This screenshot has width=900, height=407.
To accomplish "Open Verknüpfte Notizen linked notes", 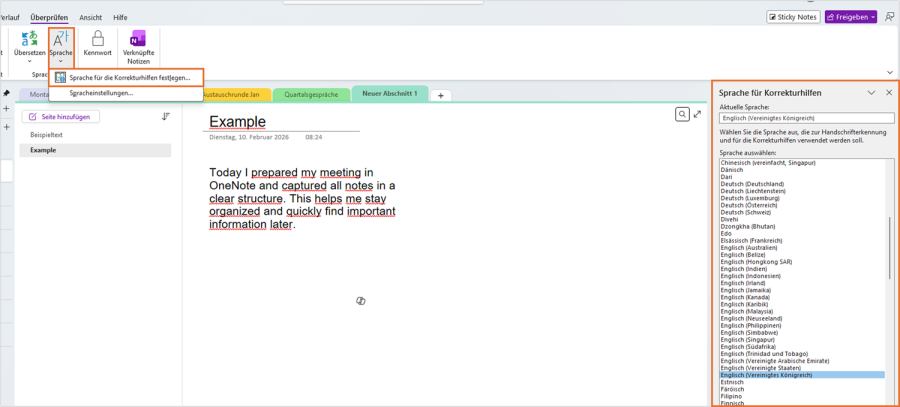I will pyautogui.click(x=137, y=47).
